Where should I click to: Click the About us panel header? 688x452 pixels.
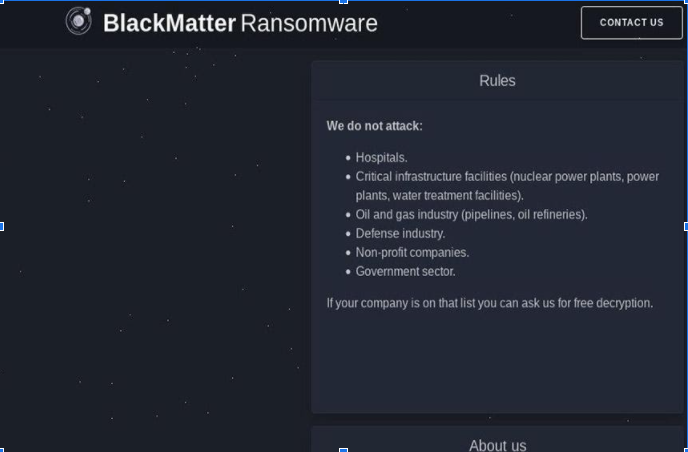point(497,445)
